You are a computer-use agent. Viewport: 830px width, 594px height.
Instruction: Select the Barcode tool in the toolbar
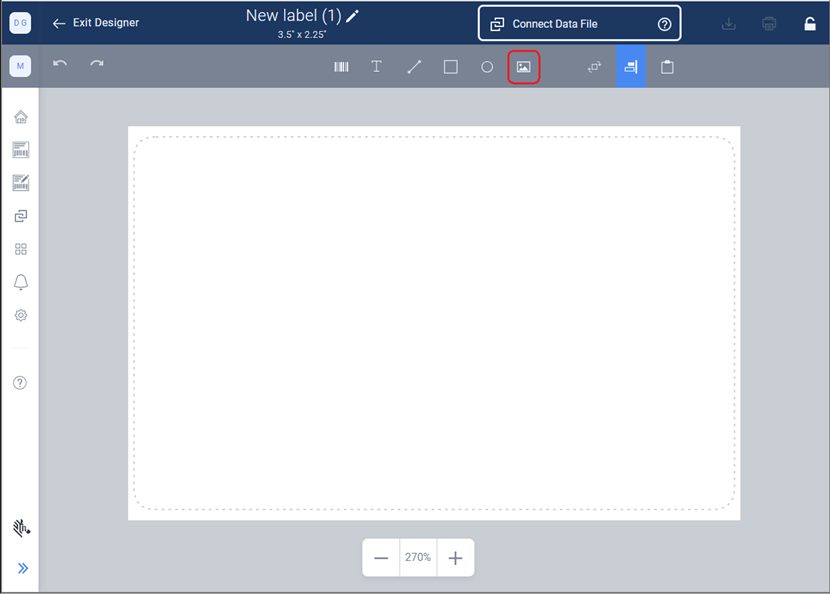point(341,67)
